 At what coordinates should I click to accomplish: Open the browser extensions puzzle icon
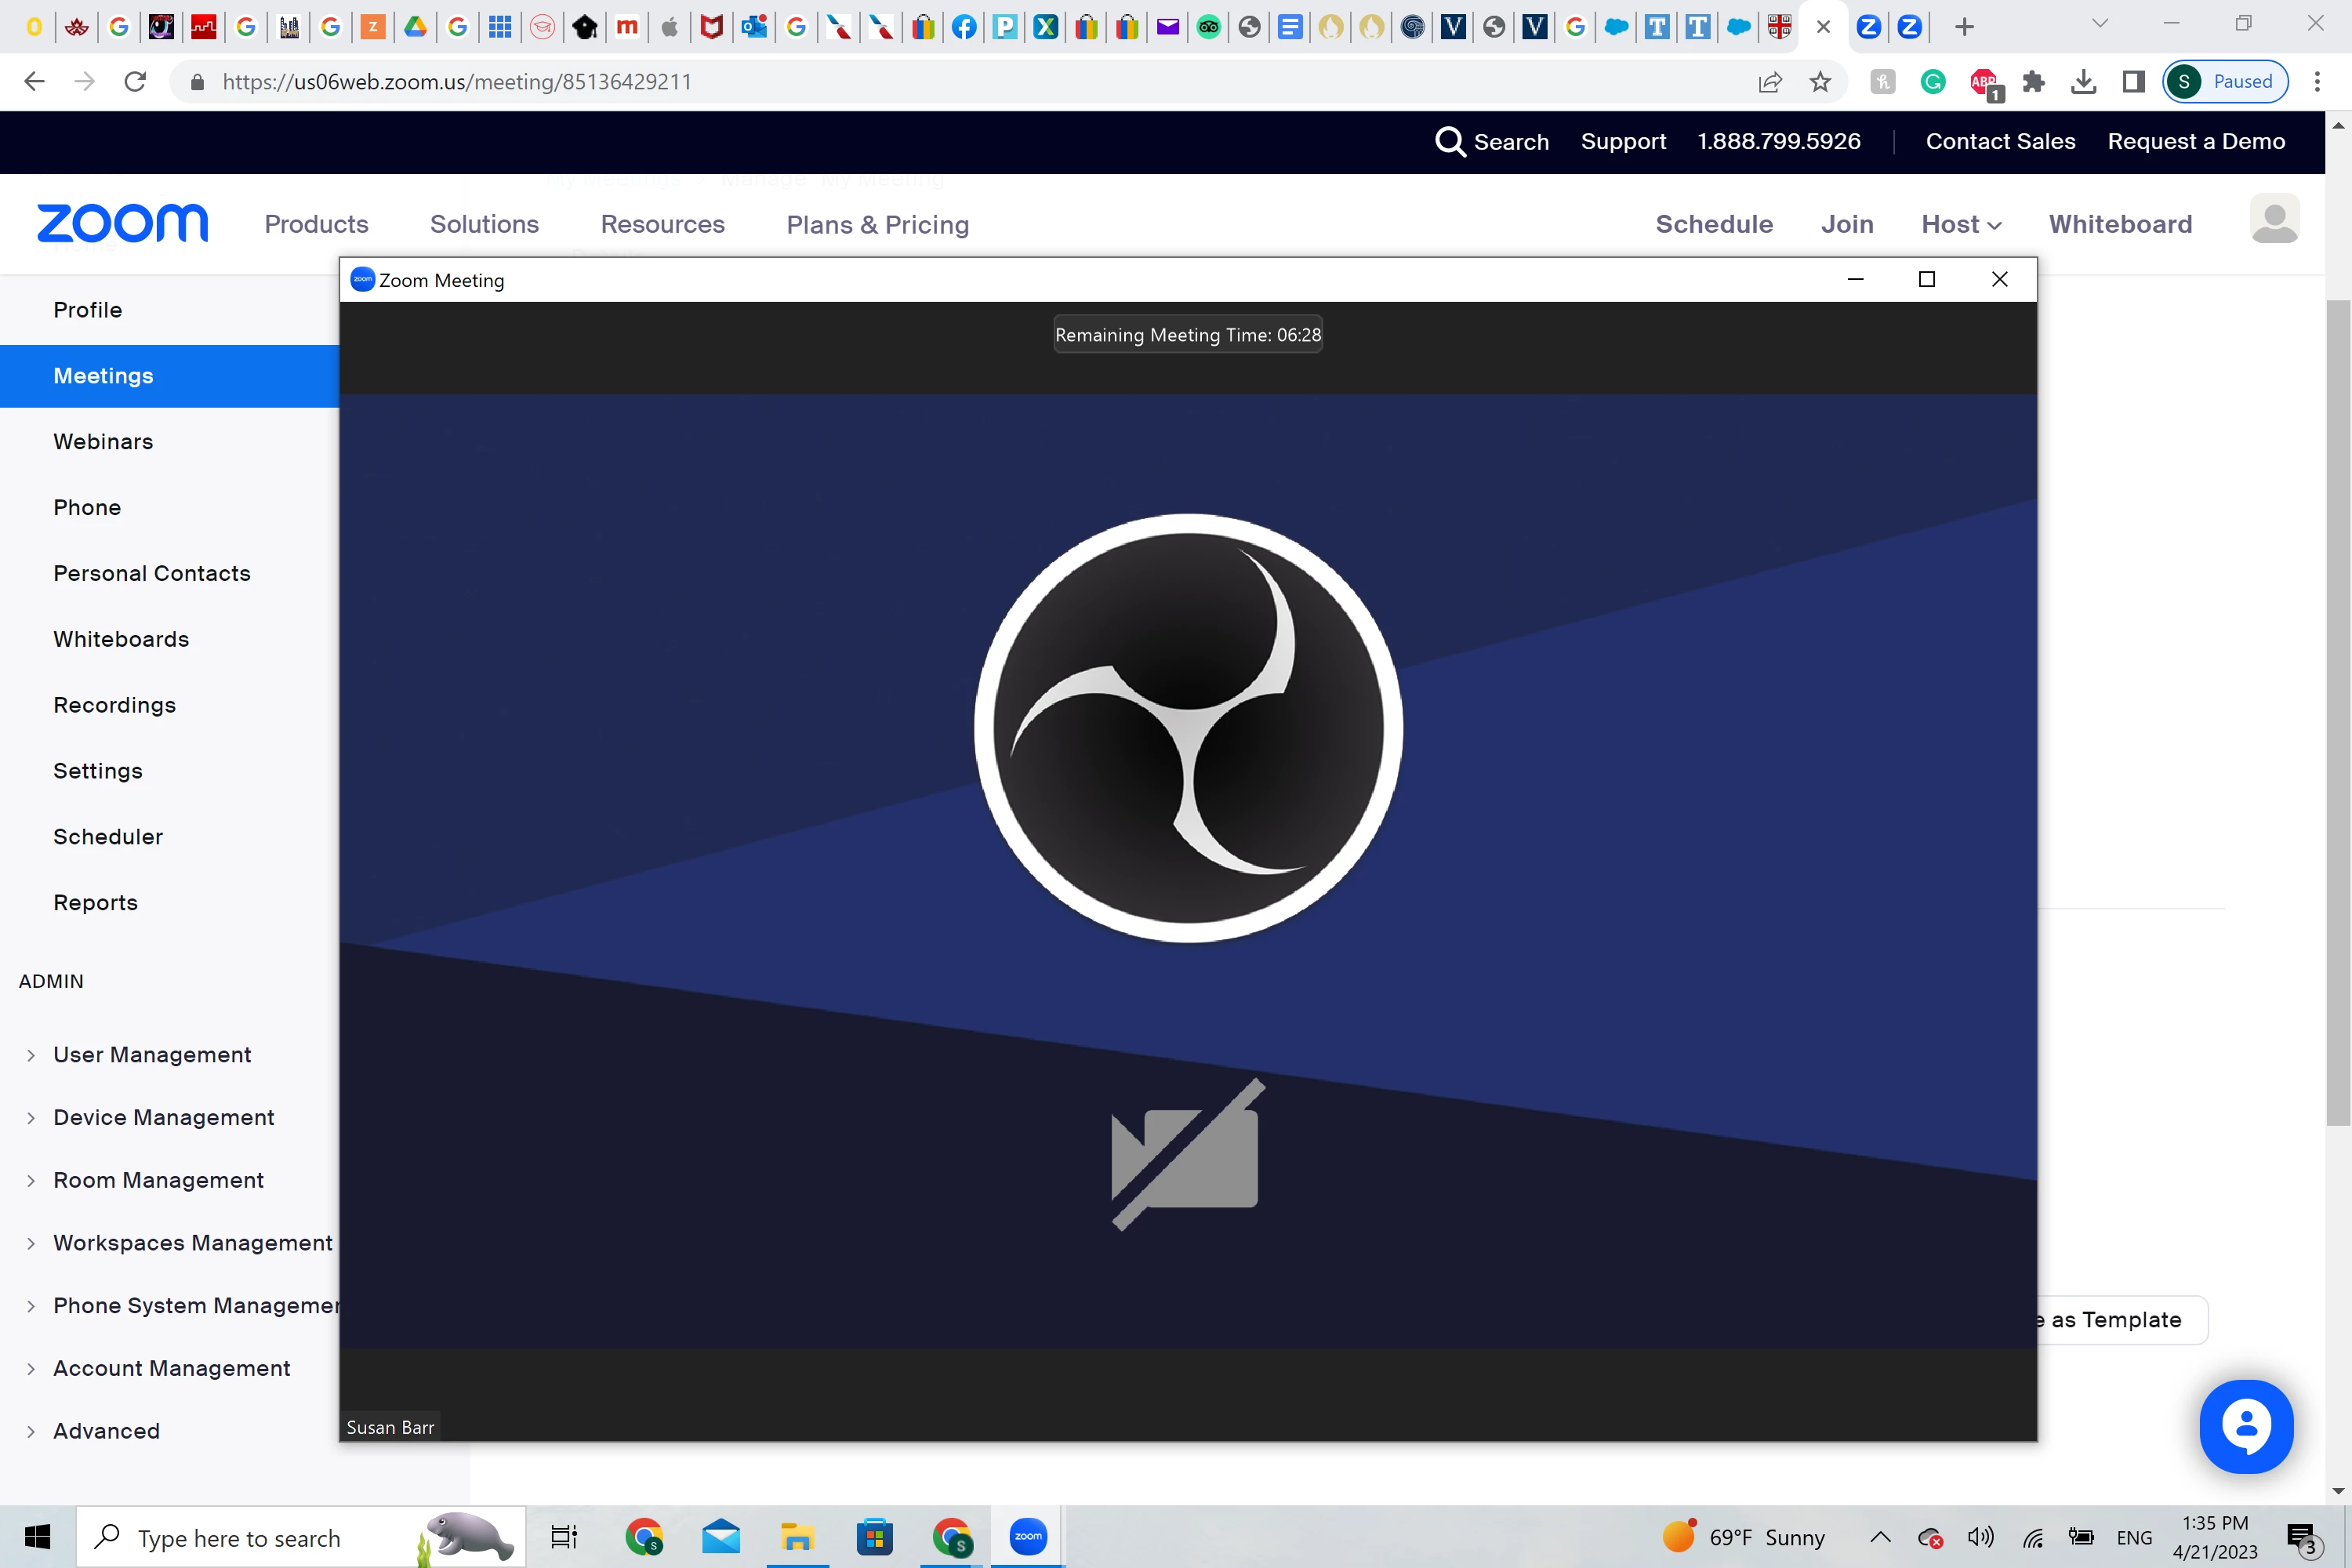pos(2033,82)
